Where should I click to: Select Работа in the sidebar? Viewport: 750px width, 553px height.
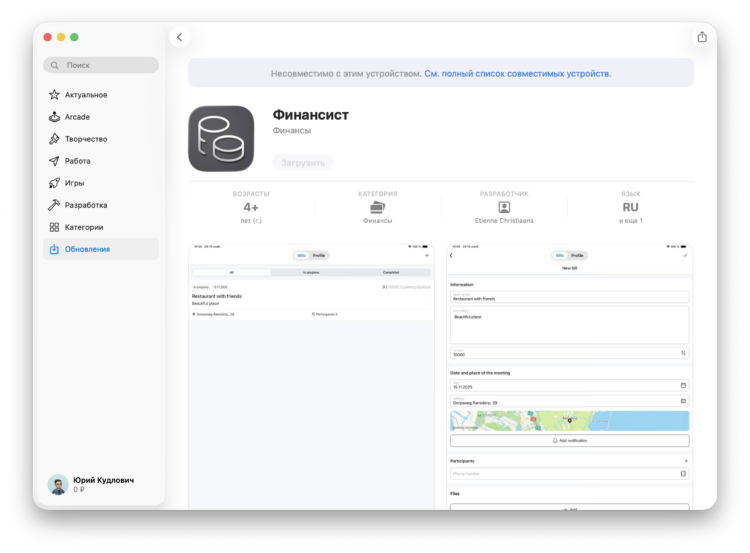[77, 161]
